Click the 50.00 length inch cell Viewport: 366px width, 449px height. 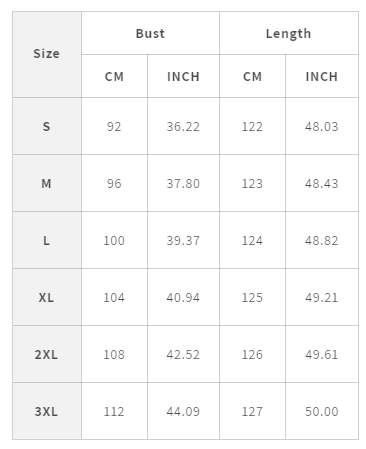(x=322, y=411)
